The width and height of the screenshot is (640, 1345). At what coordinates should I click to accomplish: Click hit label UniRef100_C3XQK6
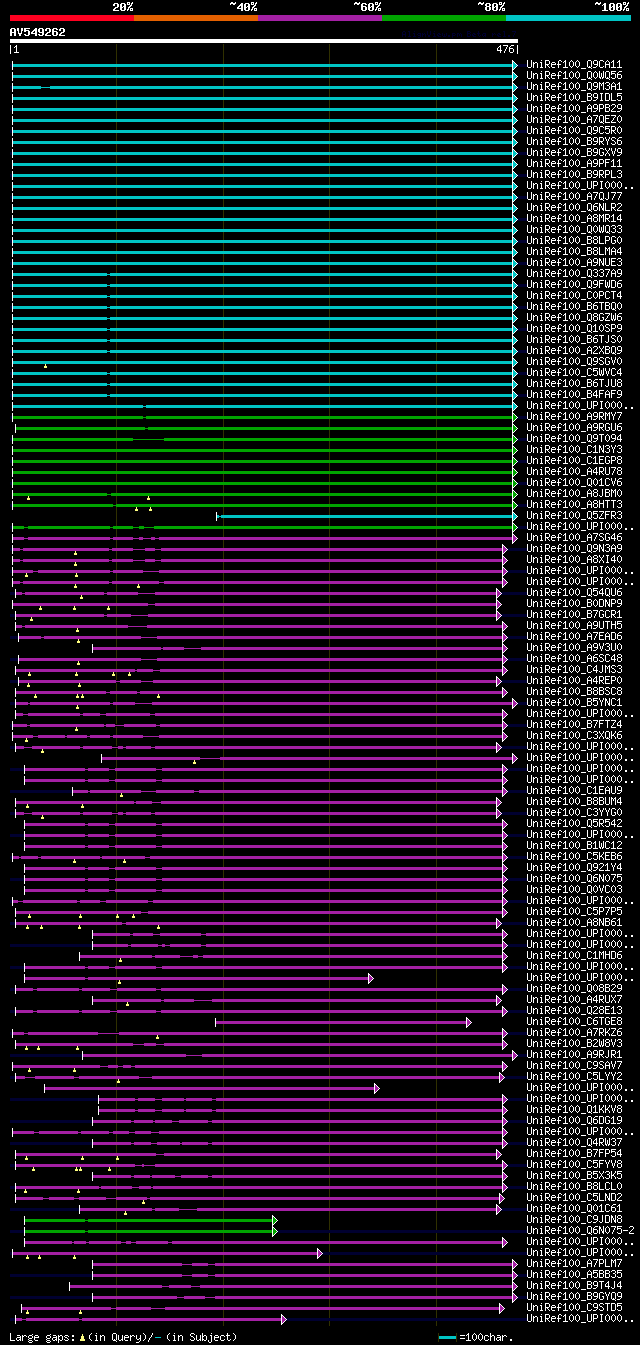[574, 736]
